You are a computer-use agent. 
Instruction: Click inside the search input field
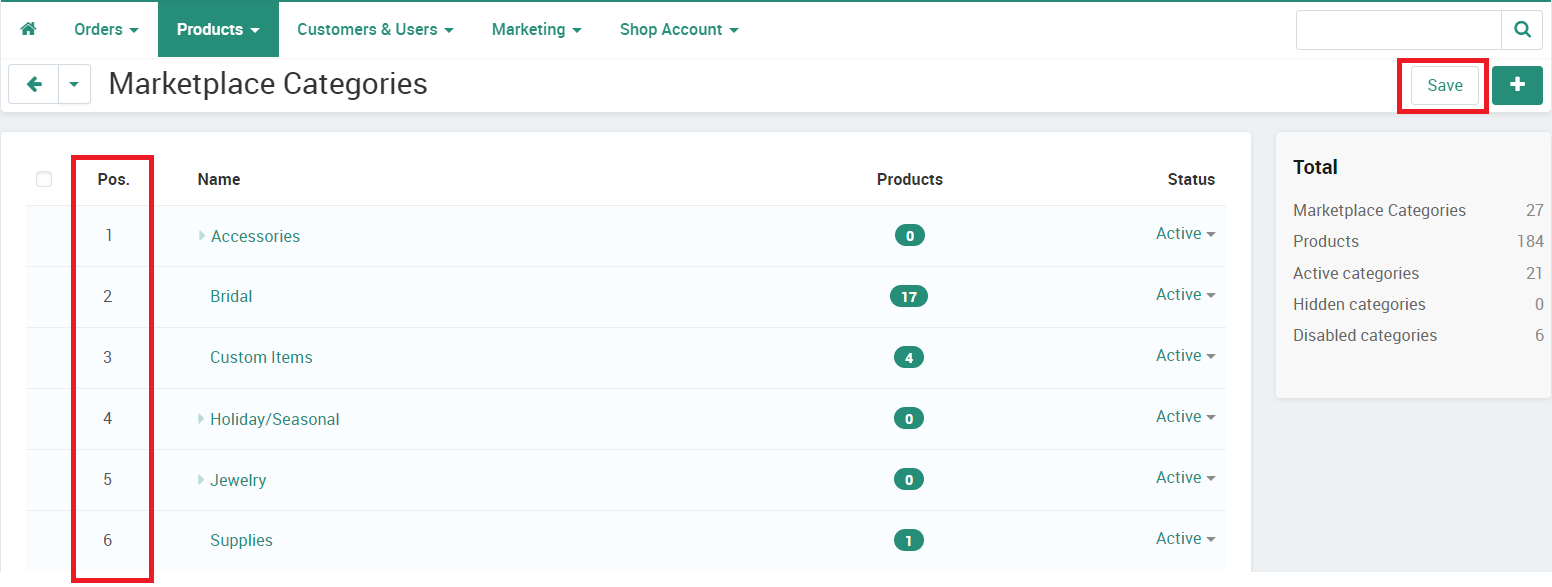coord(1398,30)
